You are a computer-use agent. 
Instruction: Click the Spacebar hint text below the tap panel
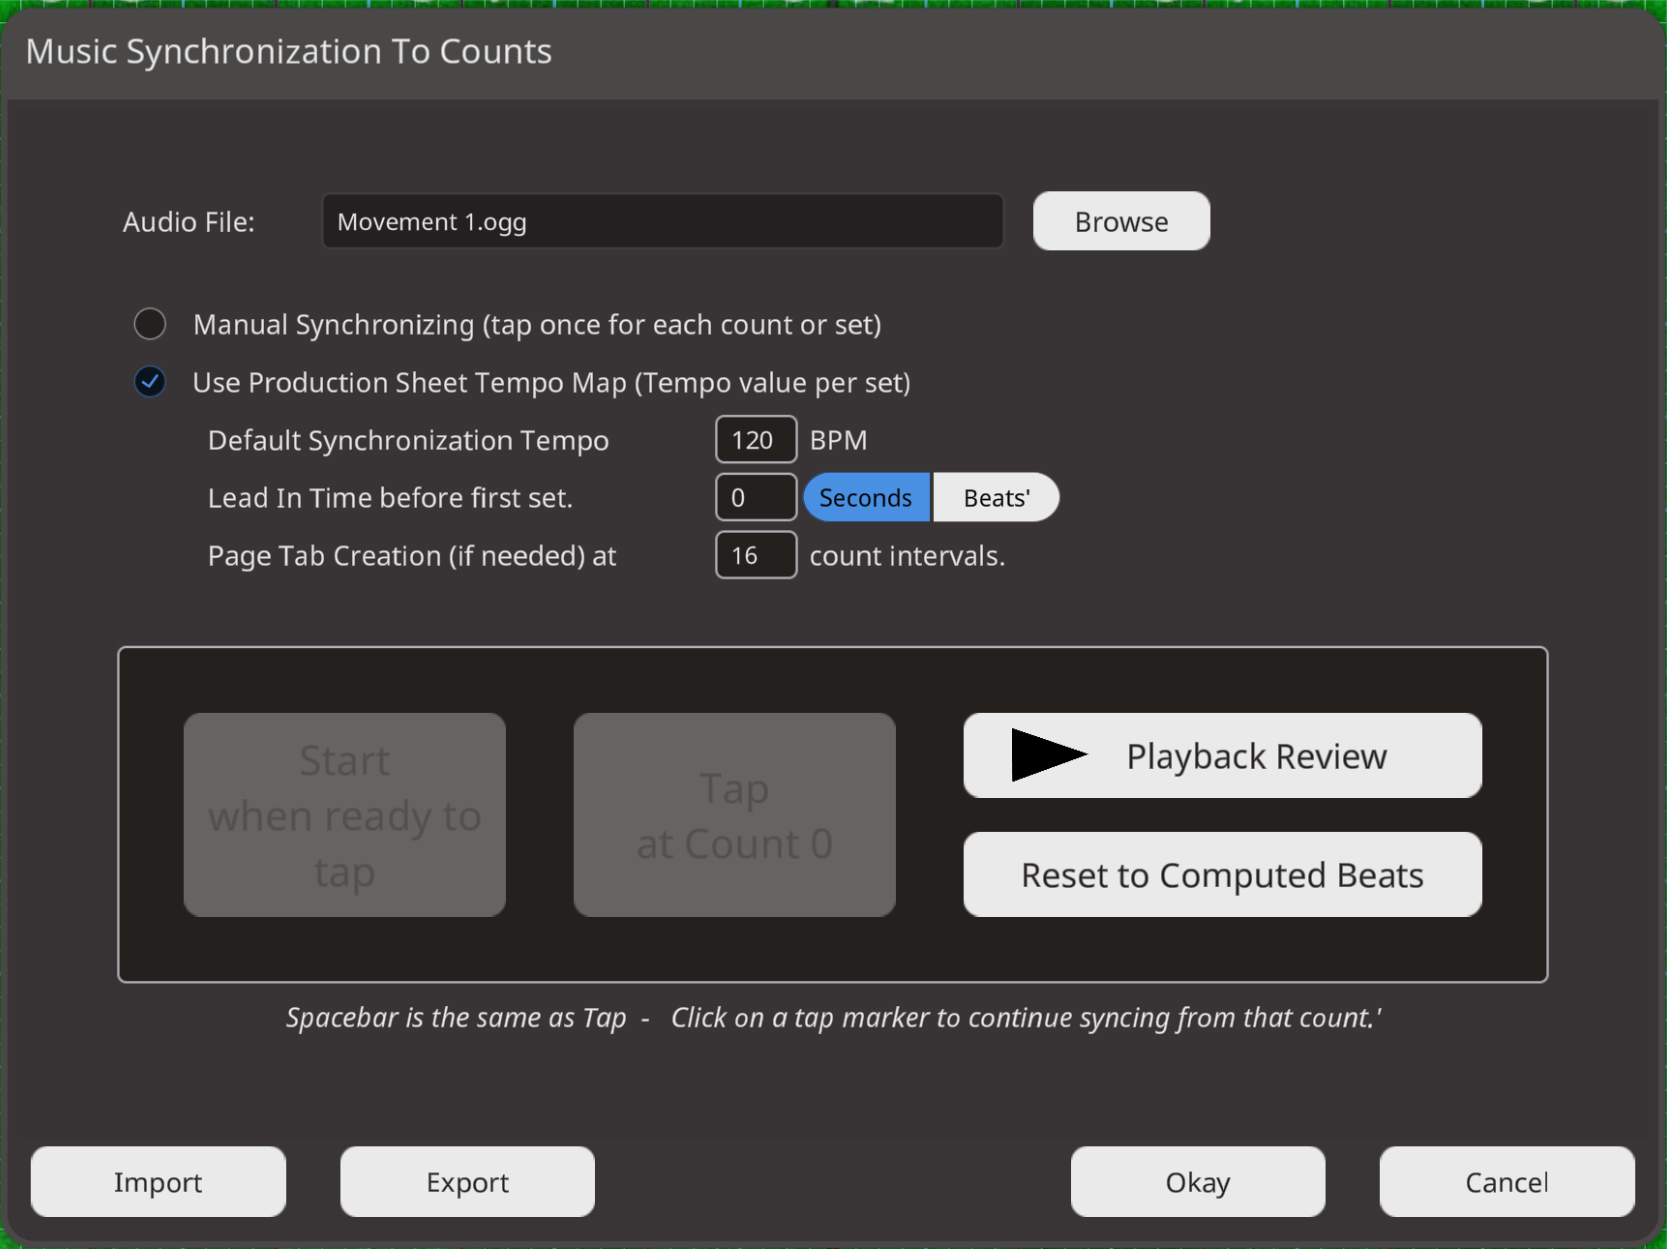(x=832, y=1018)
